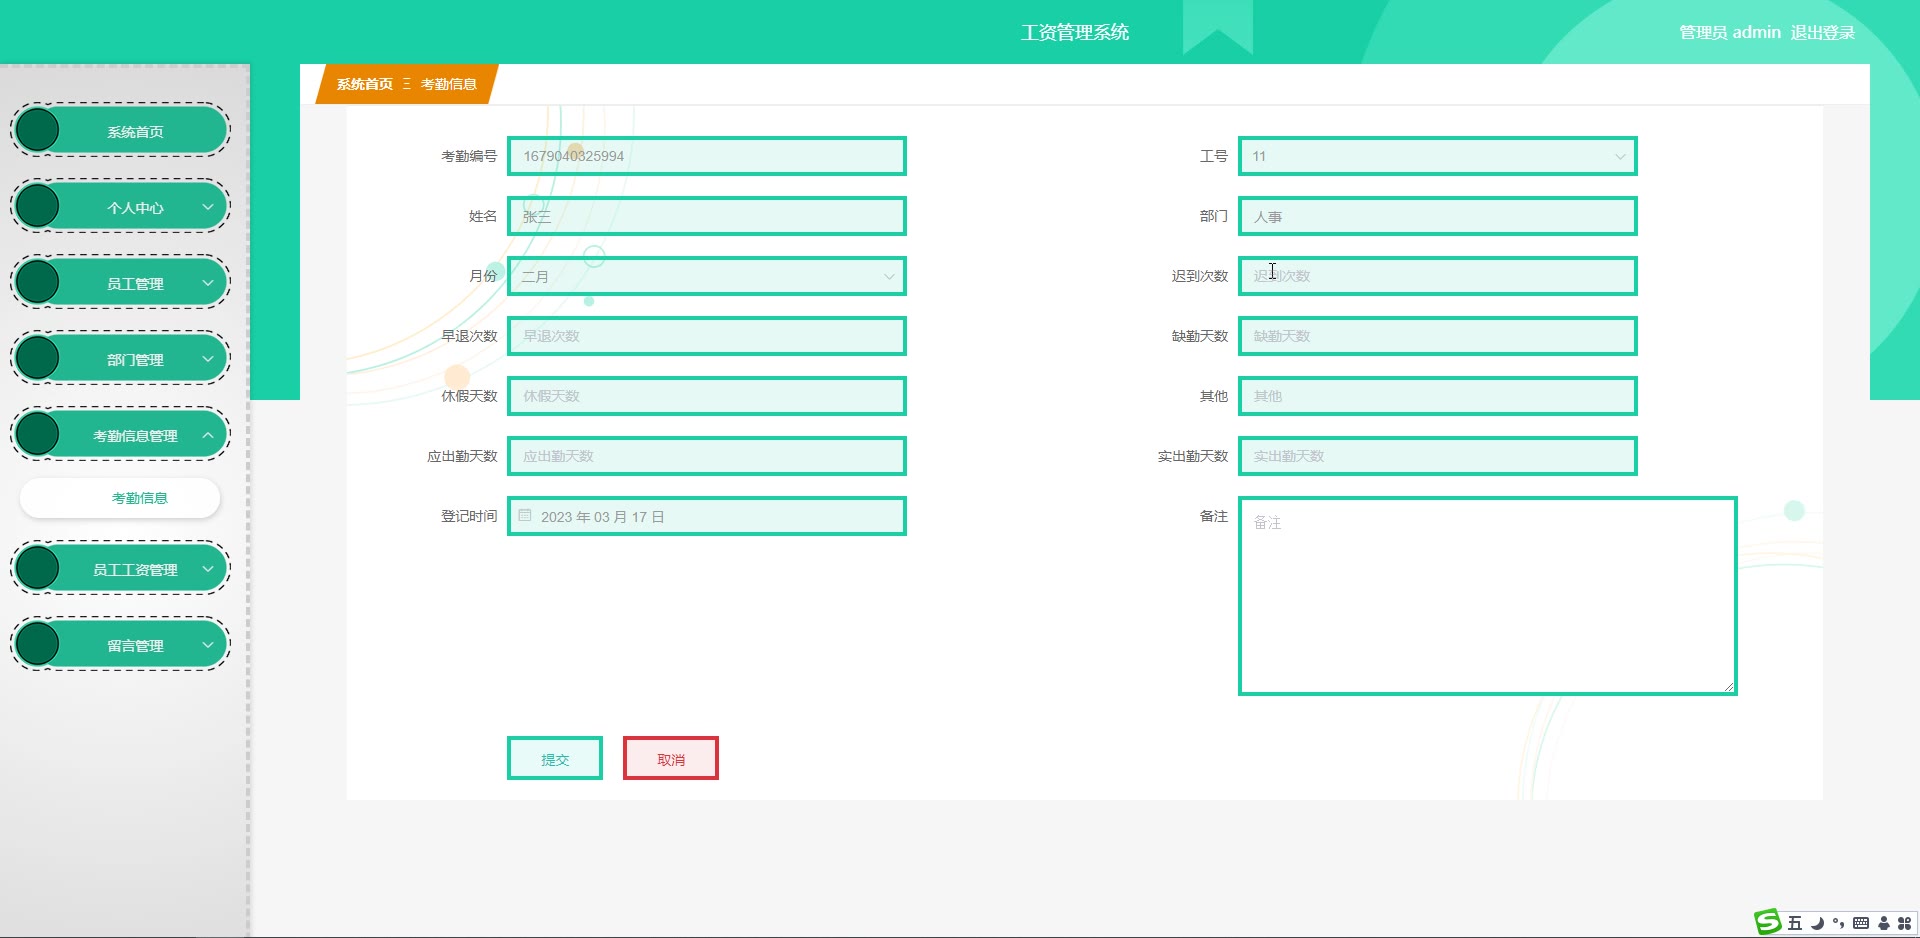
Task: Click 退出登录 to log out
Action: 1822,32
